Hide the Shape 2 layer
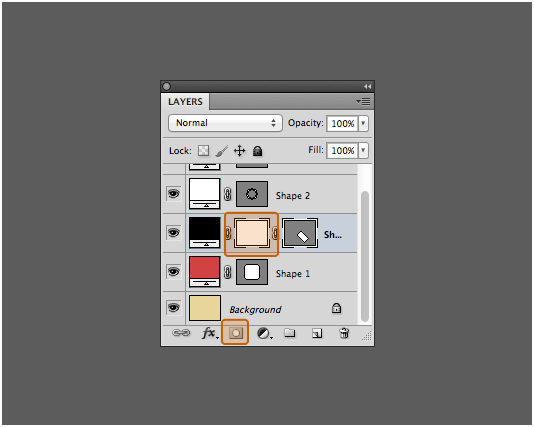This screenshot has height=427, width=534. 174,194
